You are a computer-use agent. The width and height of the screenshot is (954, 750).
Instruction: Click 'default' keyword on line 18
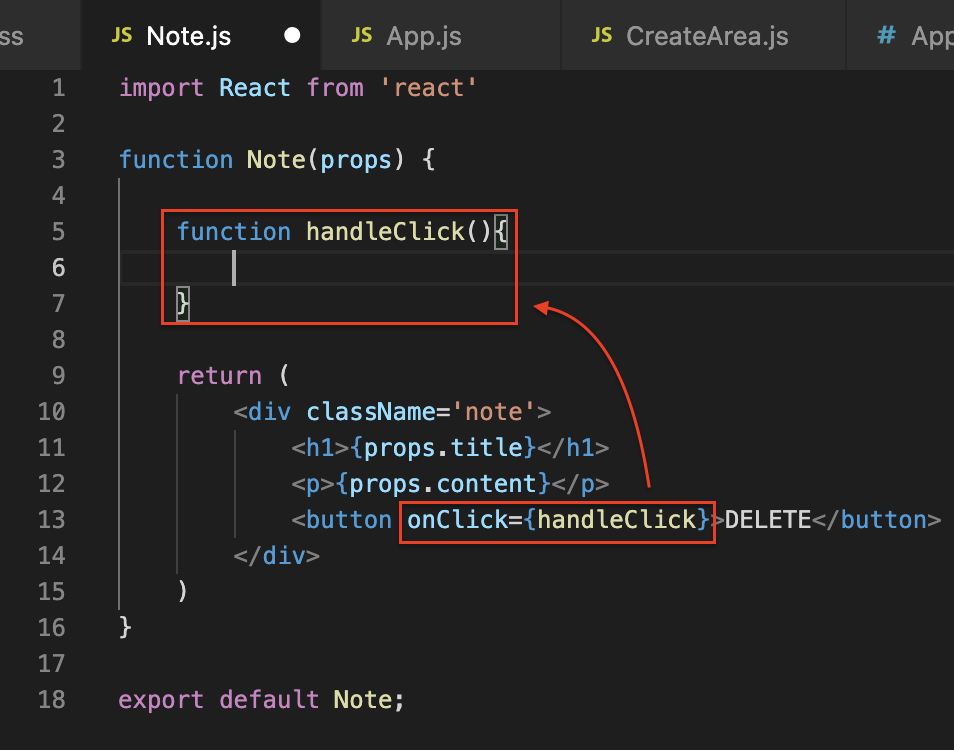coord(269,700)
